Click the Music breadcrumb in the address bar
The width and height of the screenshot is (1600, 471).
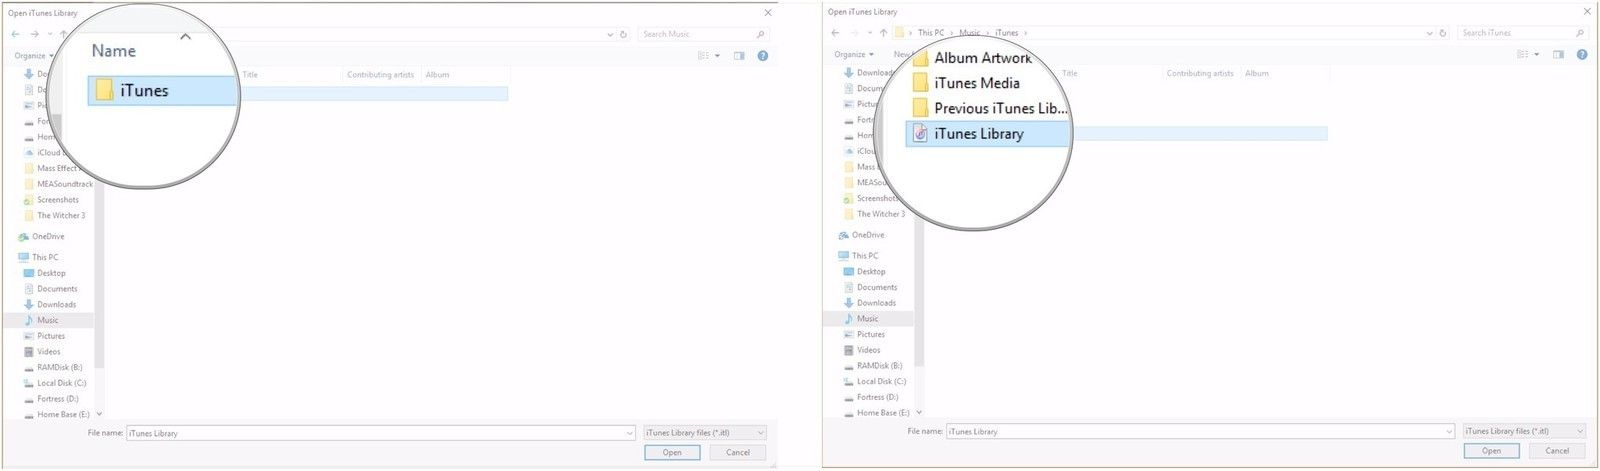coord(969,33)
